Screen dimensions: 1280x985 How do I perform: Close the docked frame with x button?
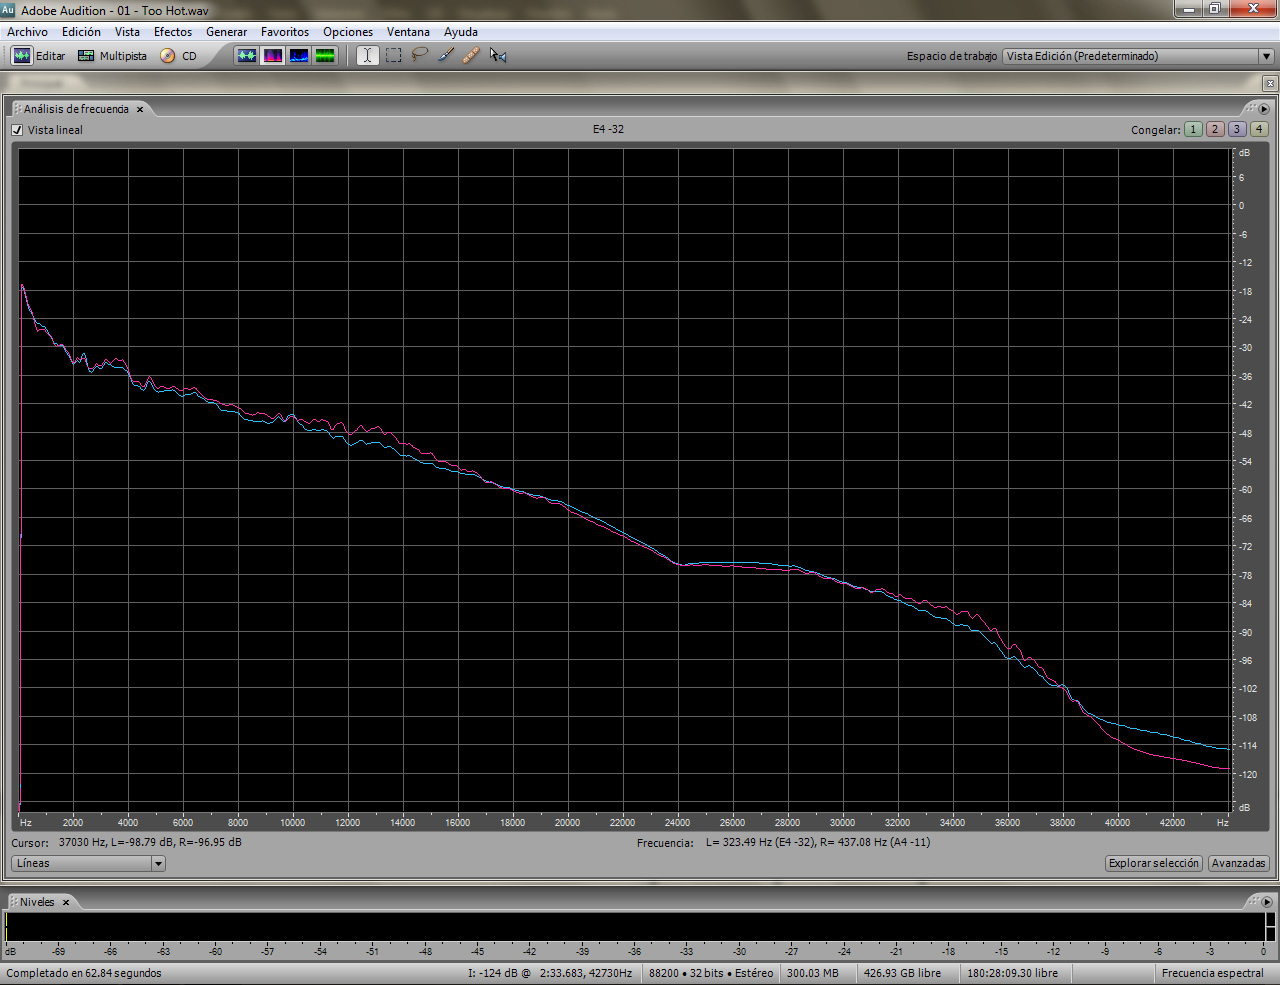(1270, 83)
